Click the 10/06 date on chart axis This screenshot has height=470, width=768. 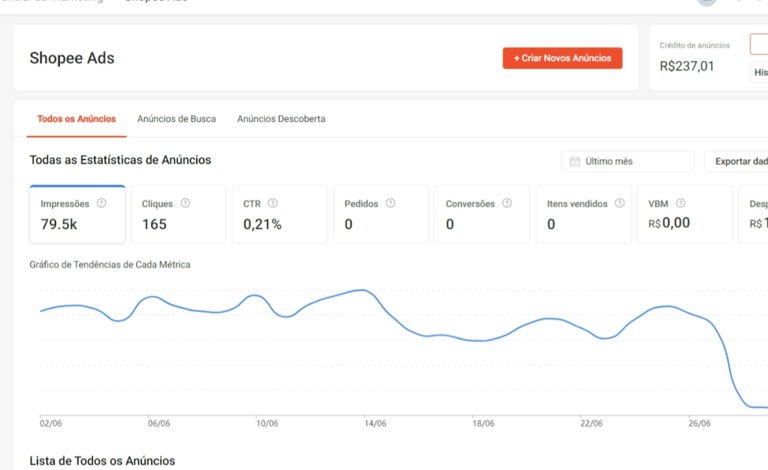point(267,423)
